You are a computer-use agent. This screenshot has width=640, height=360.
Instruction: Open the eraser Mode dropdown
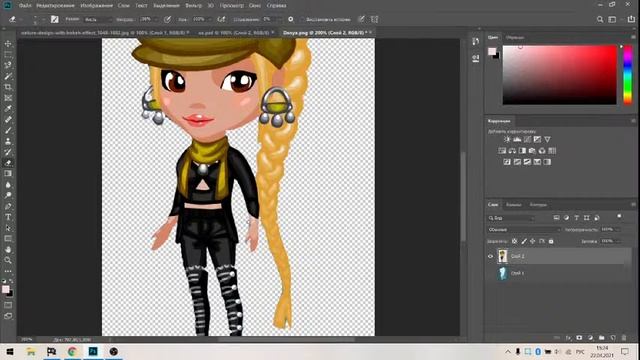click(97, 19)
